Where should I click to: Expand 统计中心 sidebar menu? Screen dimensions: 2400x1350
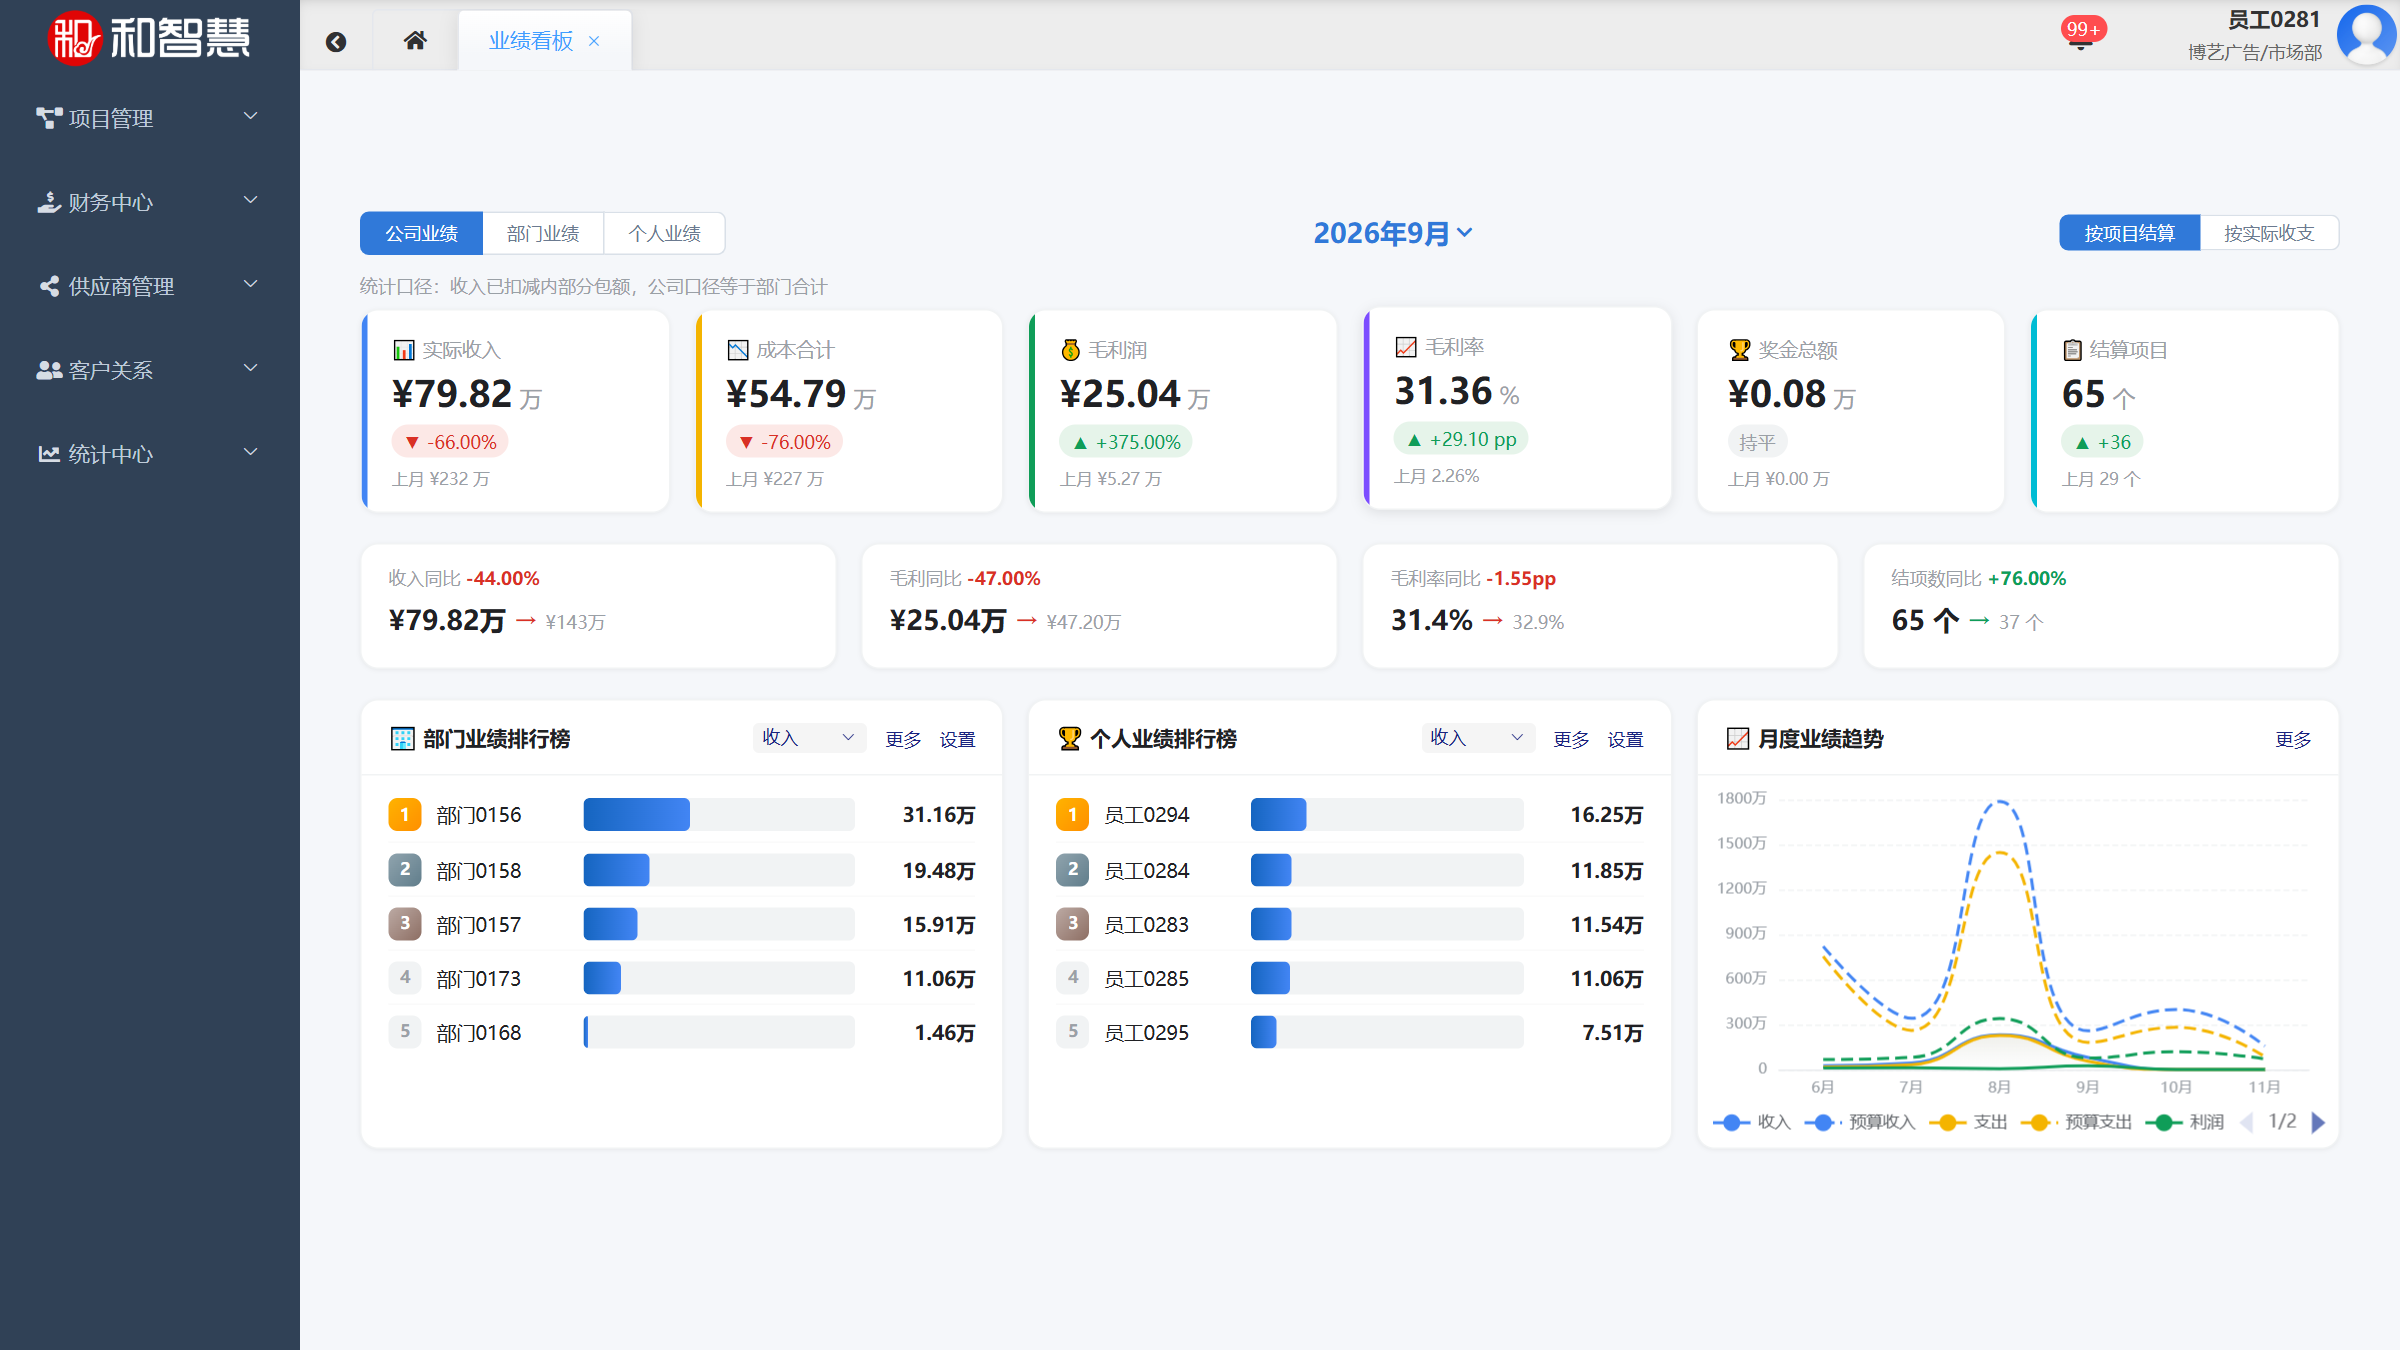[x=150, y=454]
